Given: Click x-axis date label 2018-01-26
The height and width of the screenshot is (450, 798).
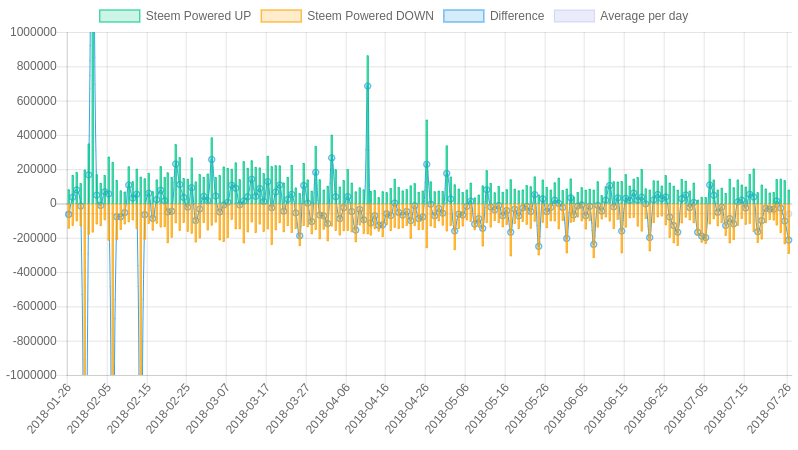Looking at the screenshot, I should click(48, 409).
